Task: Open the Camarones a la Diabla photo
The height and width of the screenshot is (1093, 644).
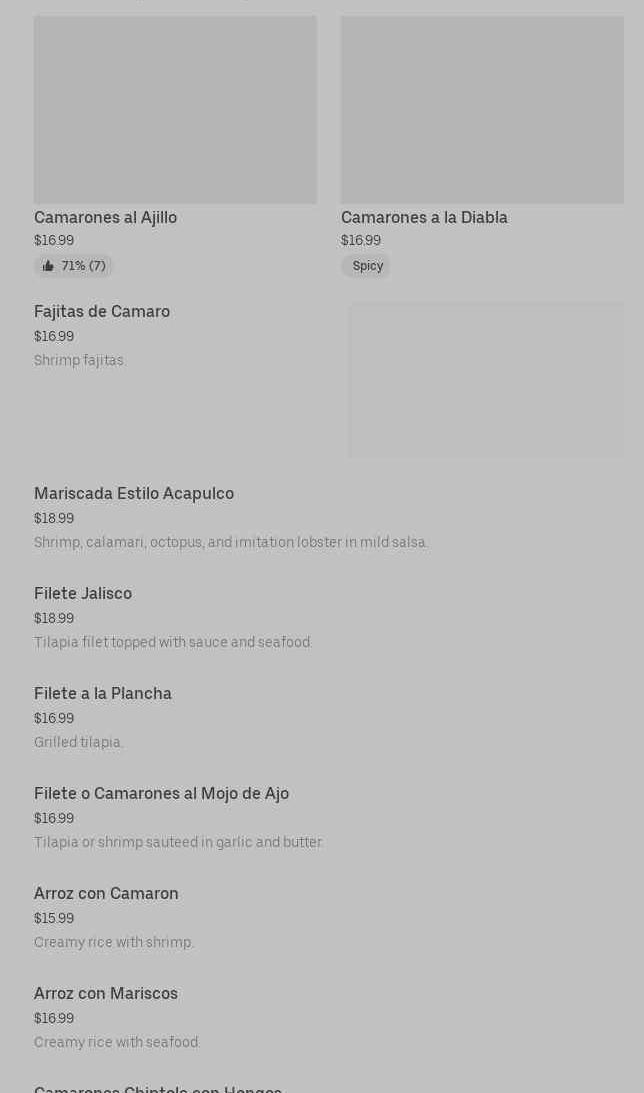Action: click(x=482, y=109)
